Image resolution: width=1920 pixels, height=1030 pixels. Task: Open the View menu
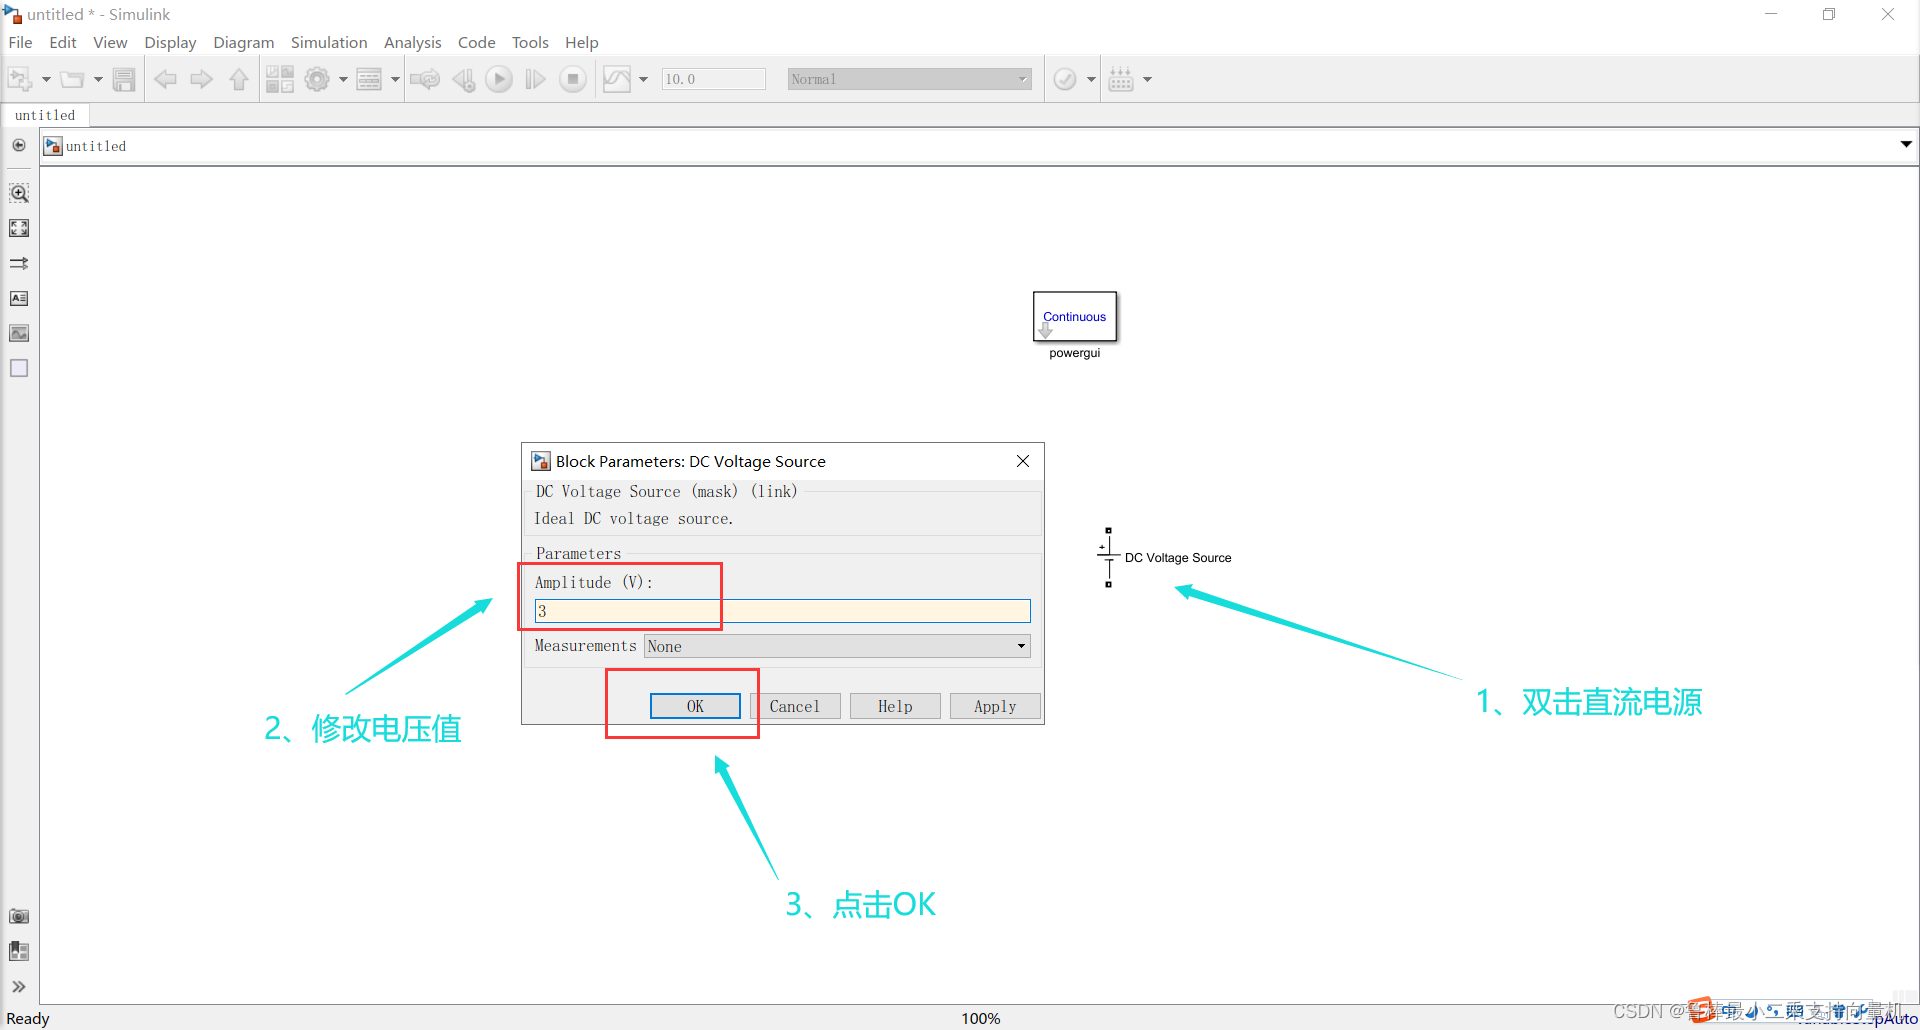coord(110,42)
